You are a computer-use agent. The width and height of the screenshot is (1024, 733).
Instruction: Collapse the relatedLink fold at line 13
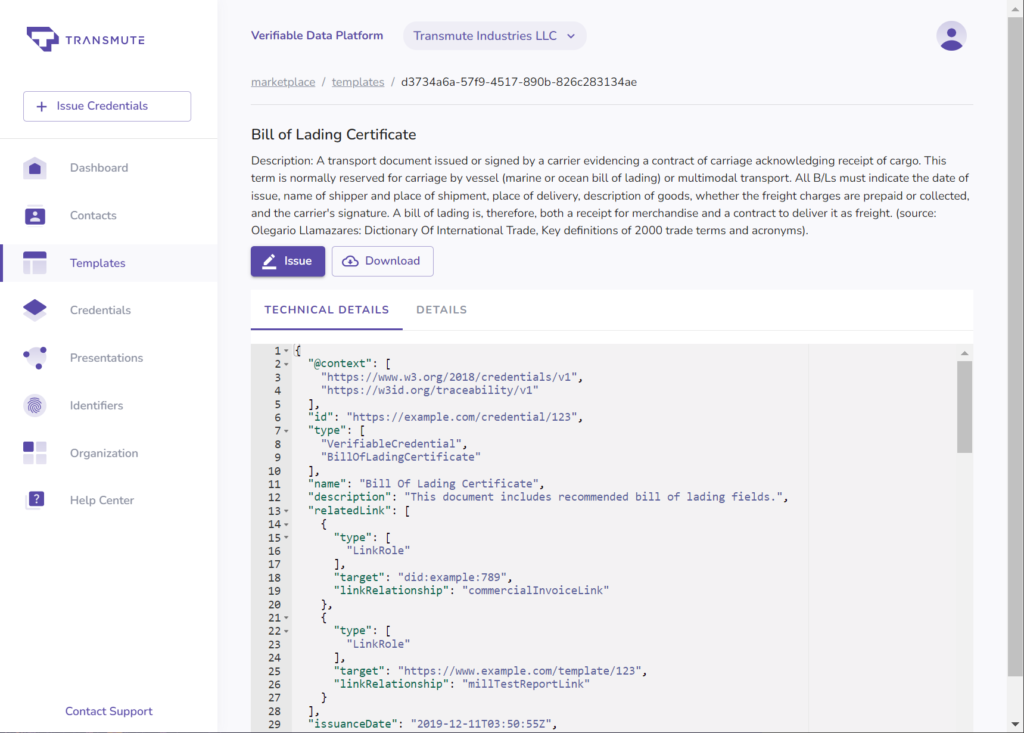click(286, 511)
